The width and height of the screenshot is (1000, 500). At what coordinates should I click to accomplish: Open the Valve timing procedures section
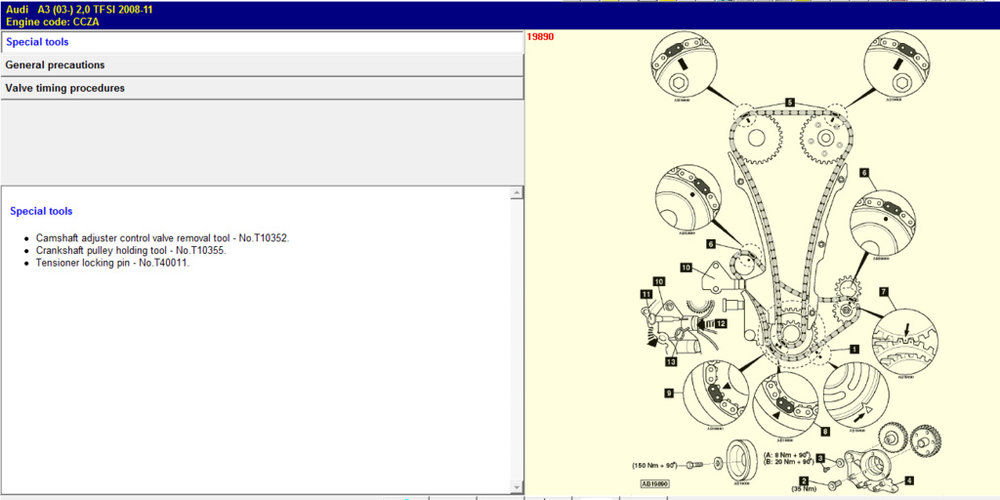pyautogui.click(x=261, y=88)
